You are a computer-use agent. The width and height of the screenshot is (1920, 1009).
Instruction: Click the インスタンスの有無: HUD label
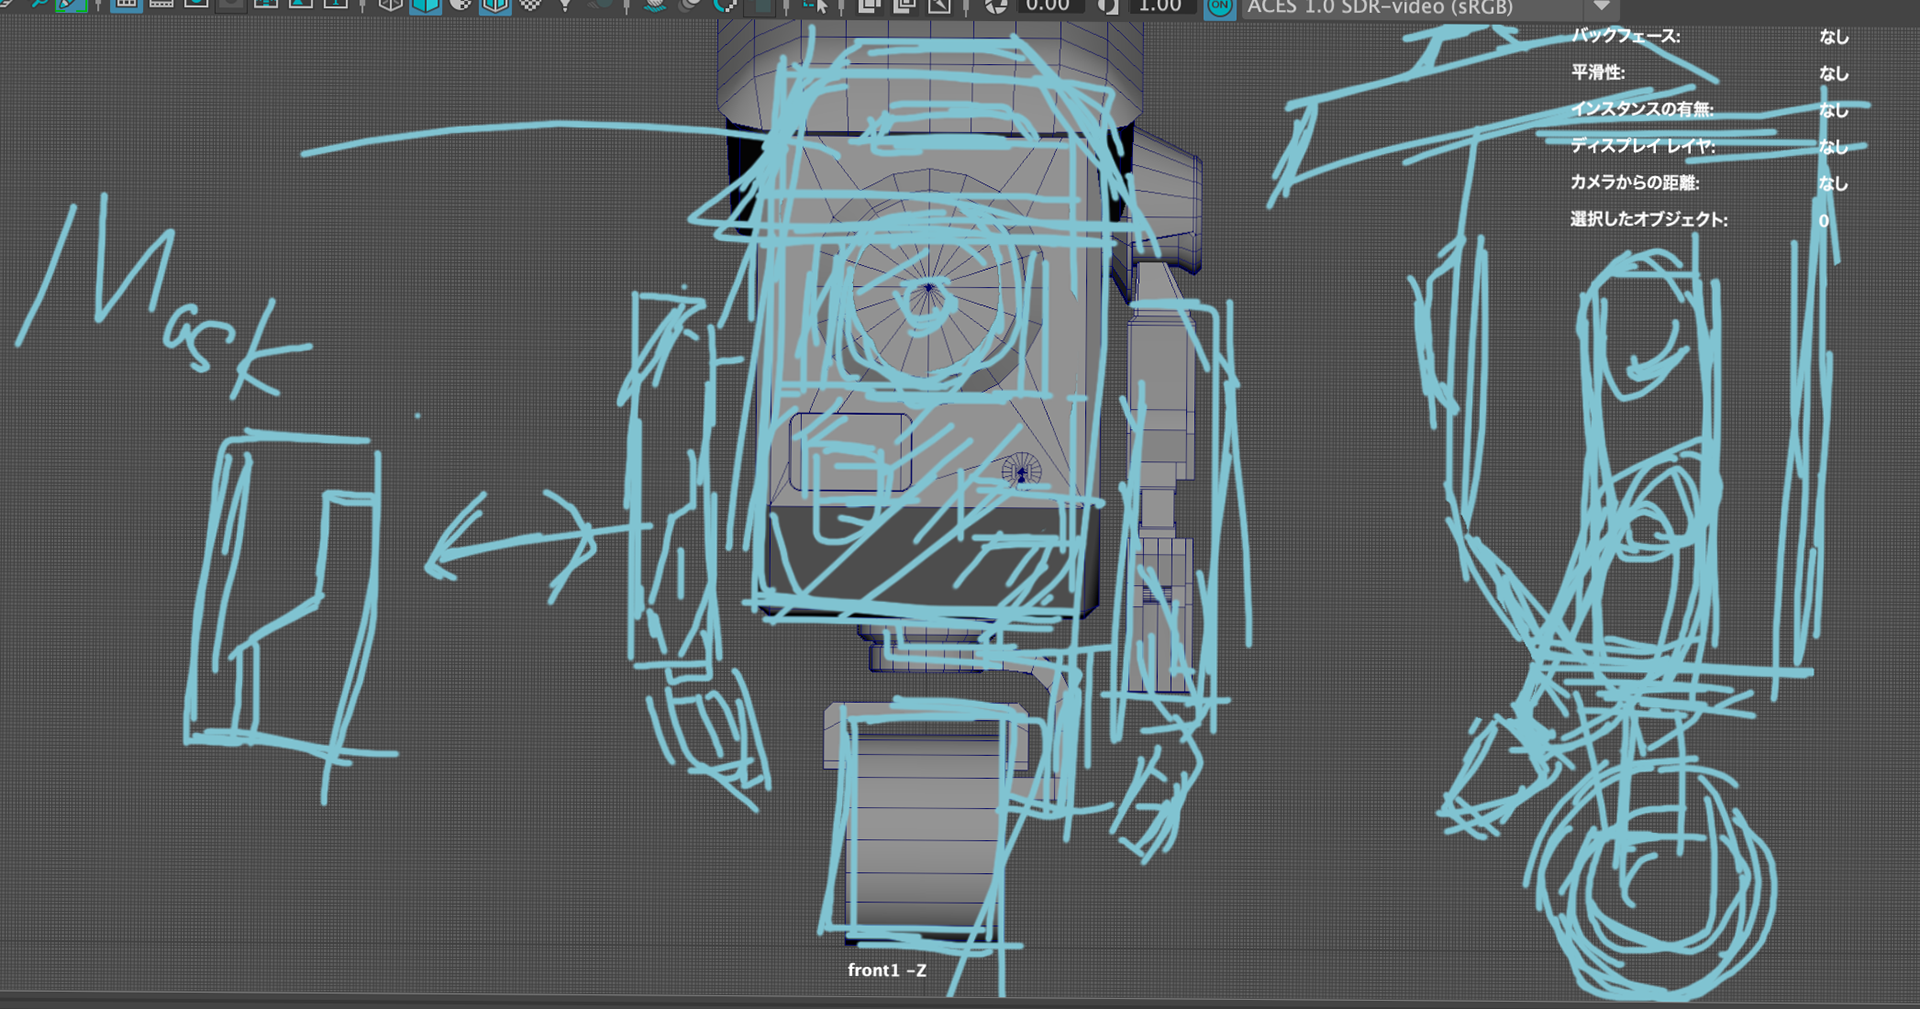[x=1642, y=109]
